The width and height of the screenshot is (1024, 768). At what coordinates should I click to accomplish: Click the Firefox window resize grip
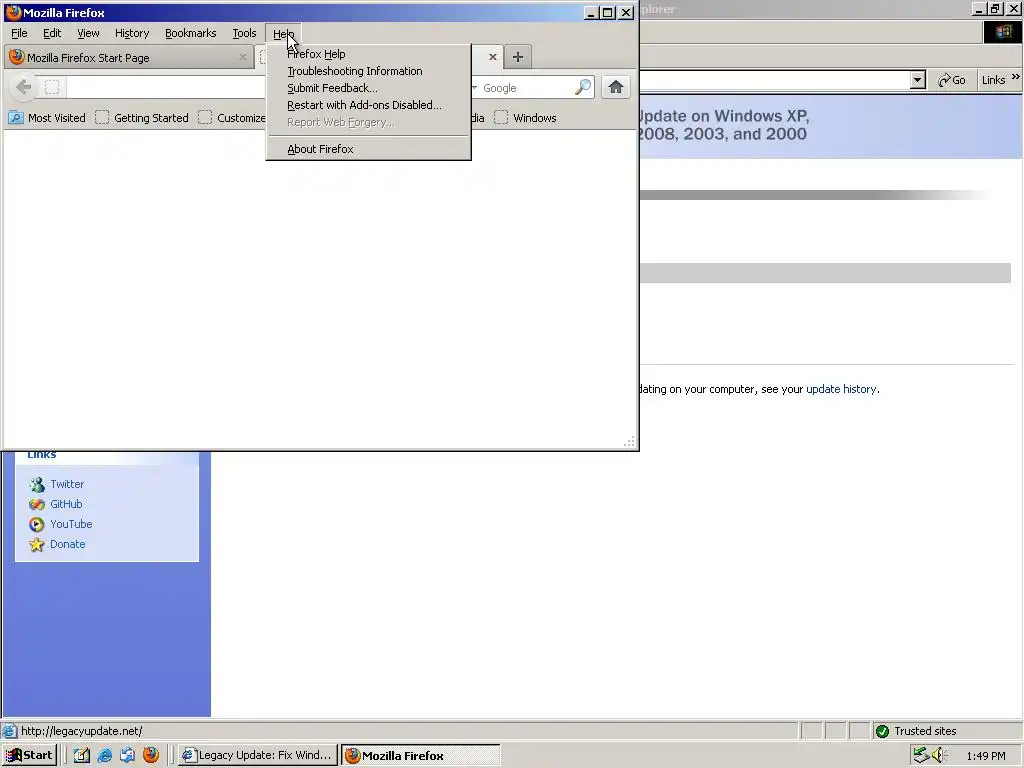(x=629, y=442)
